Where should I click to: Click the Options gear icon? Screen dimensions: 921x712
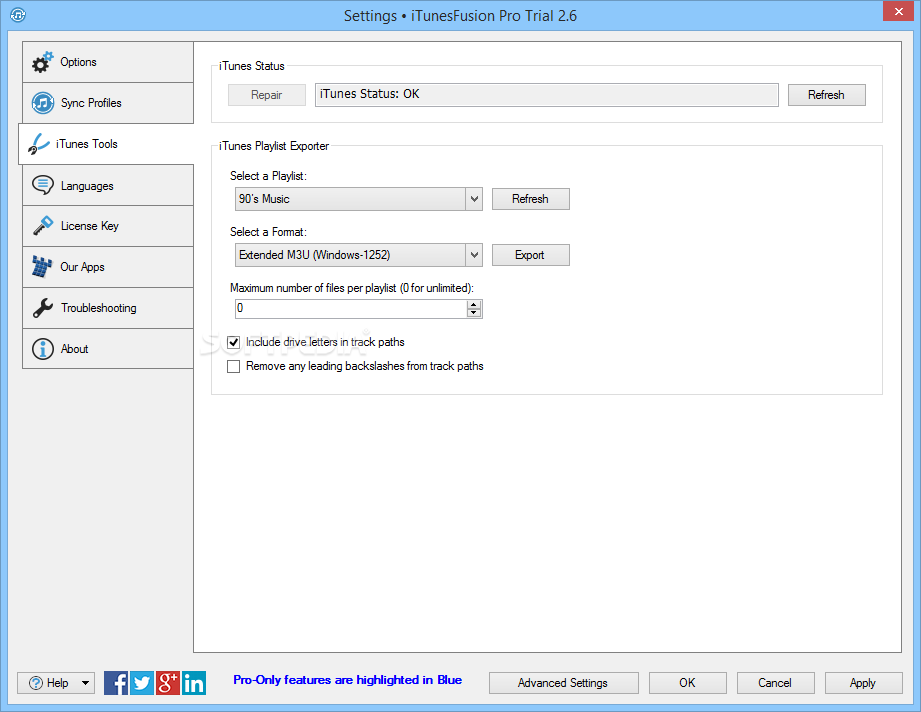[x=42, y=62]
